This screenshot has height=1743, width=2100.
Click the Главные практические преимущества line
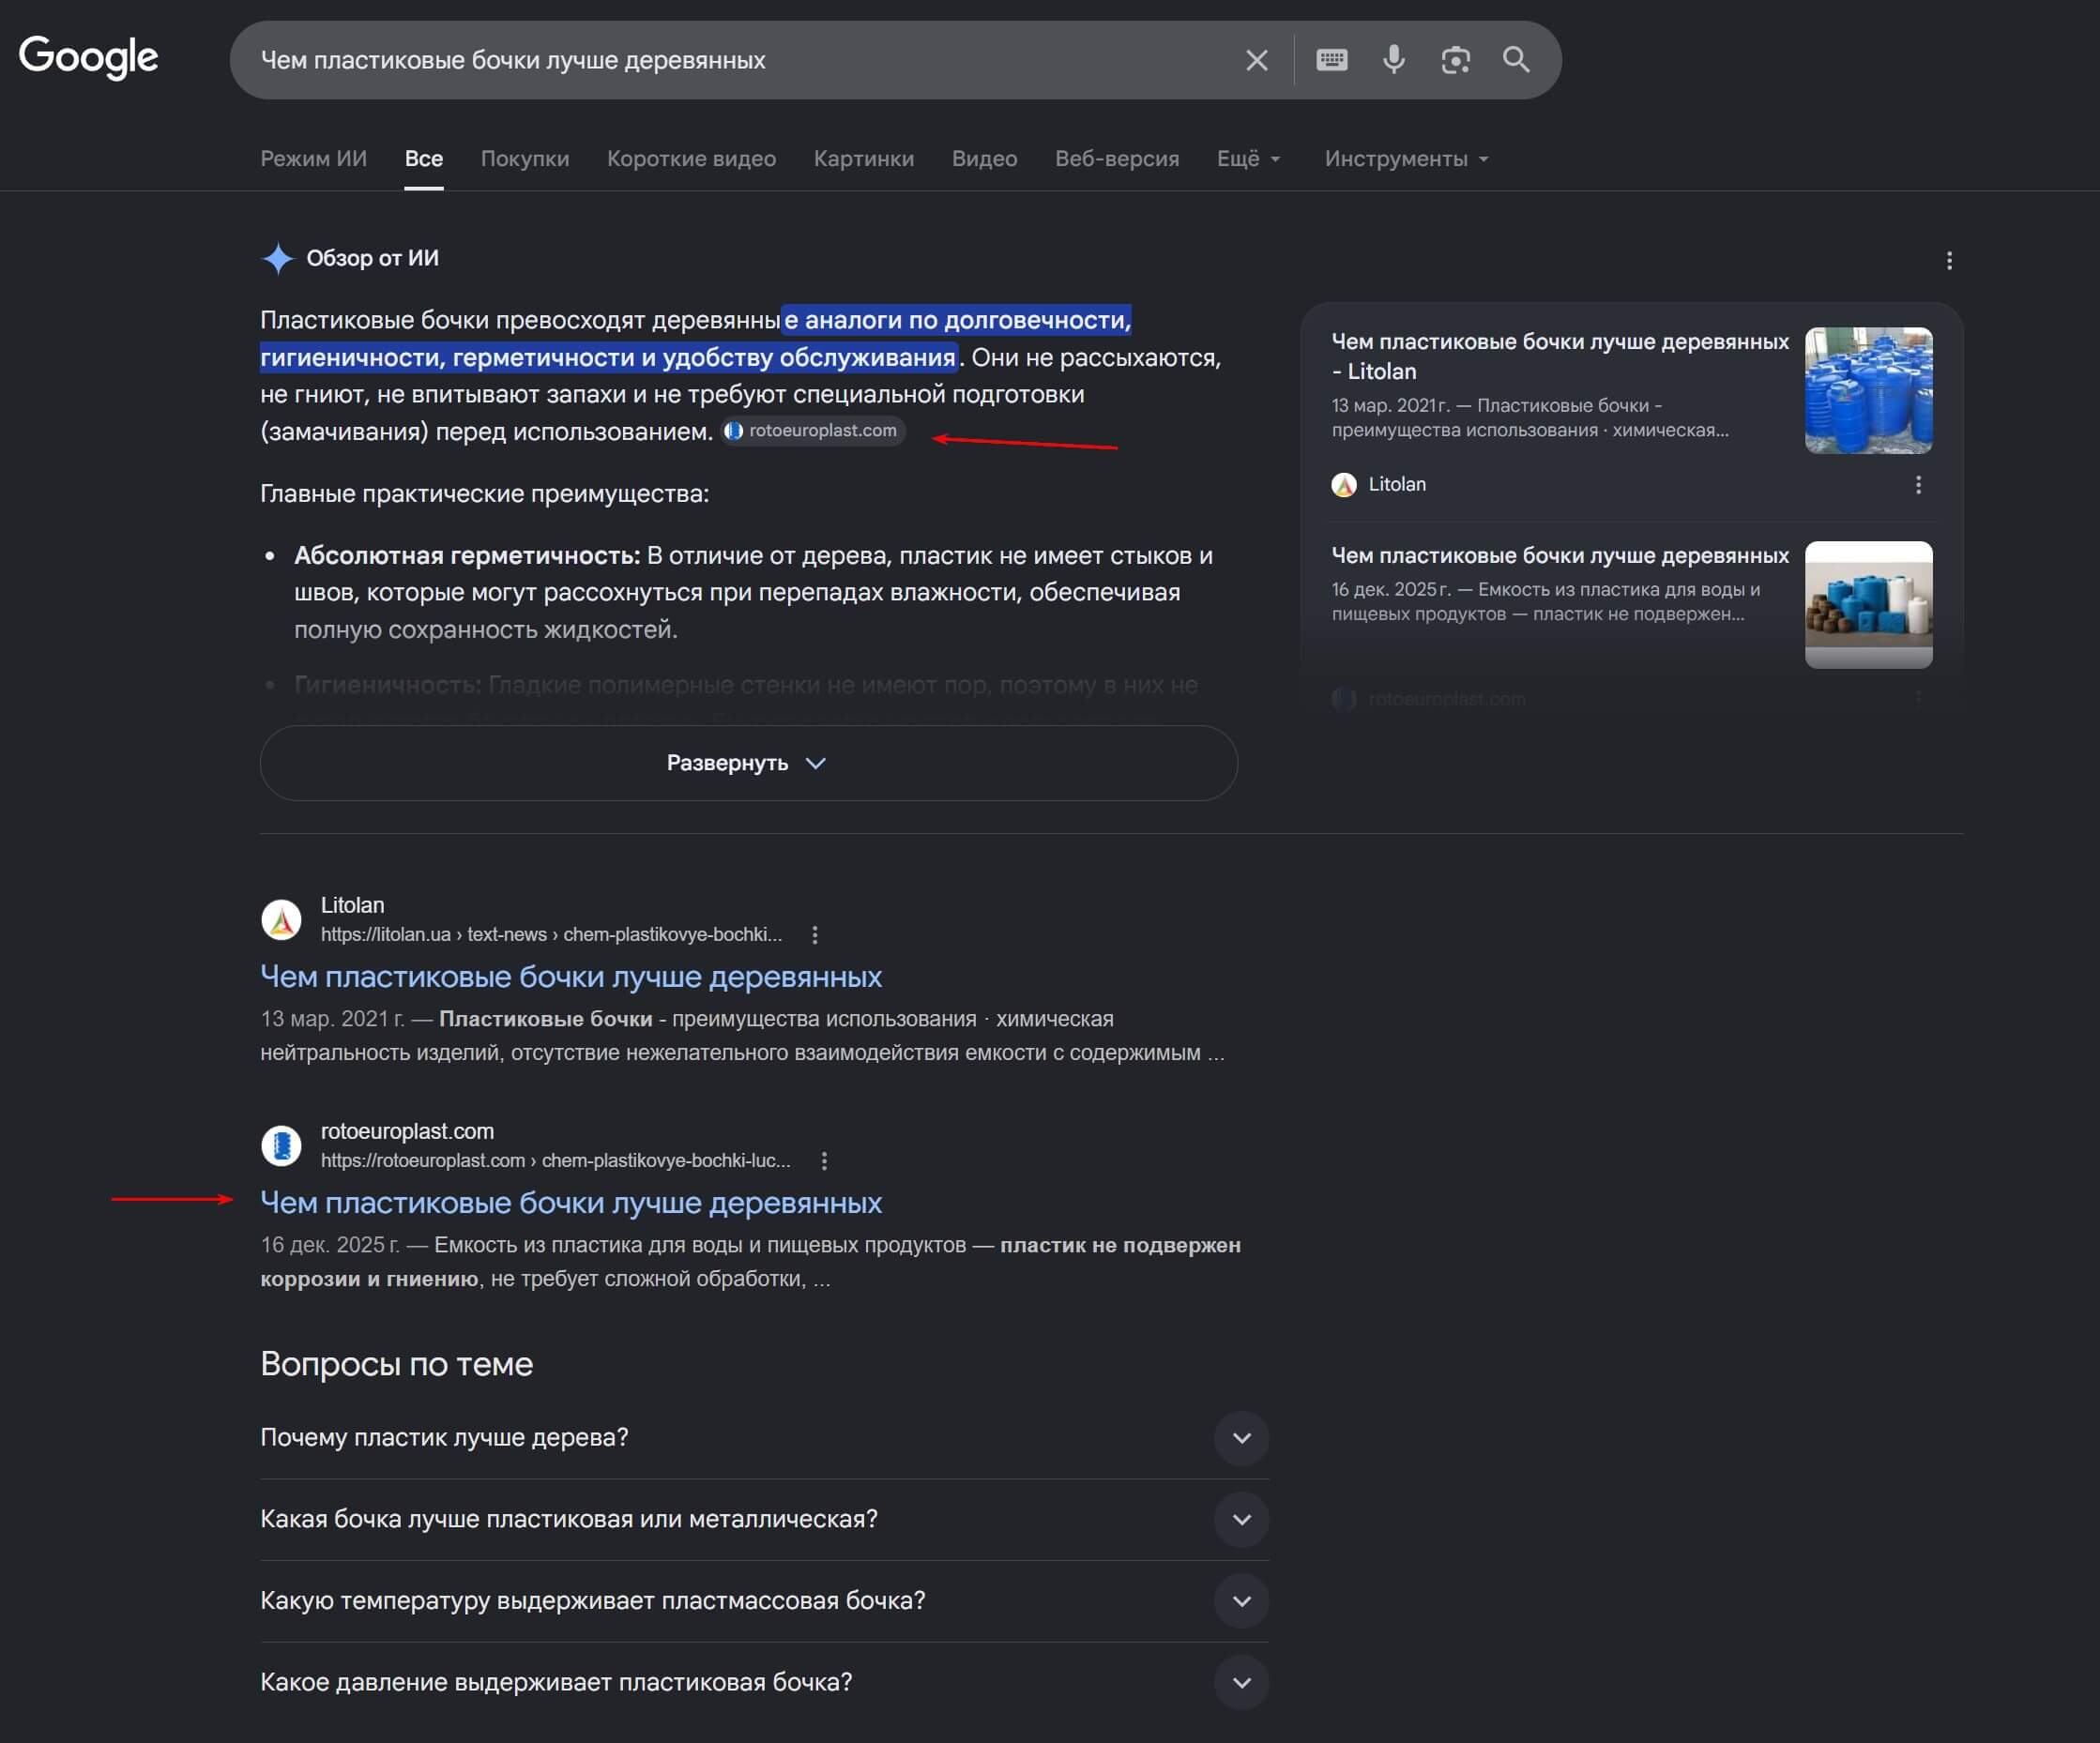484,494
